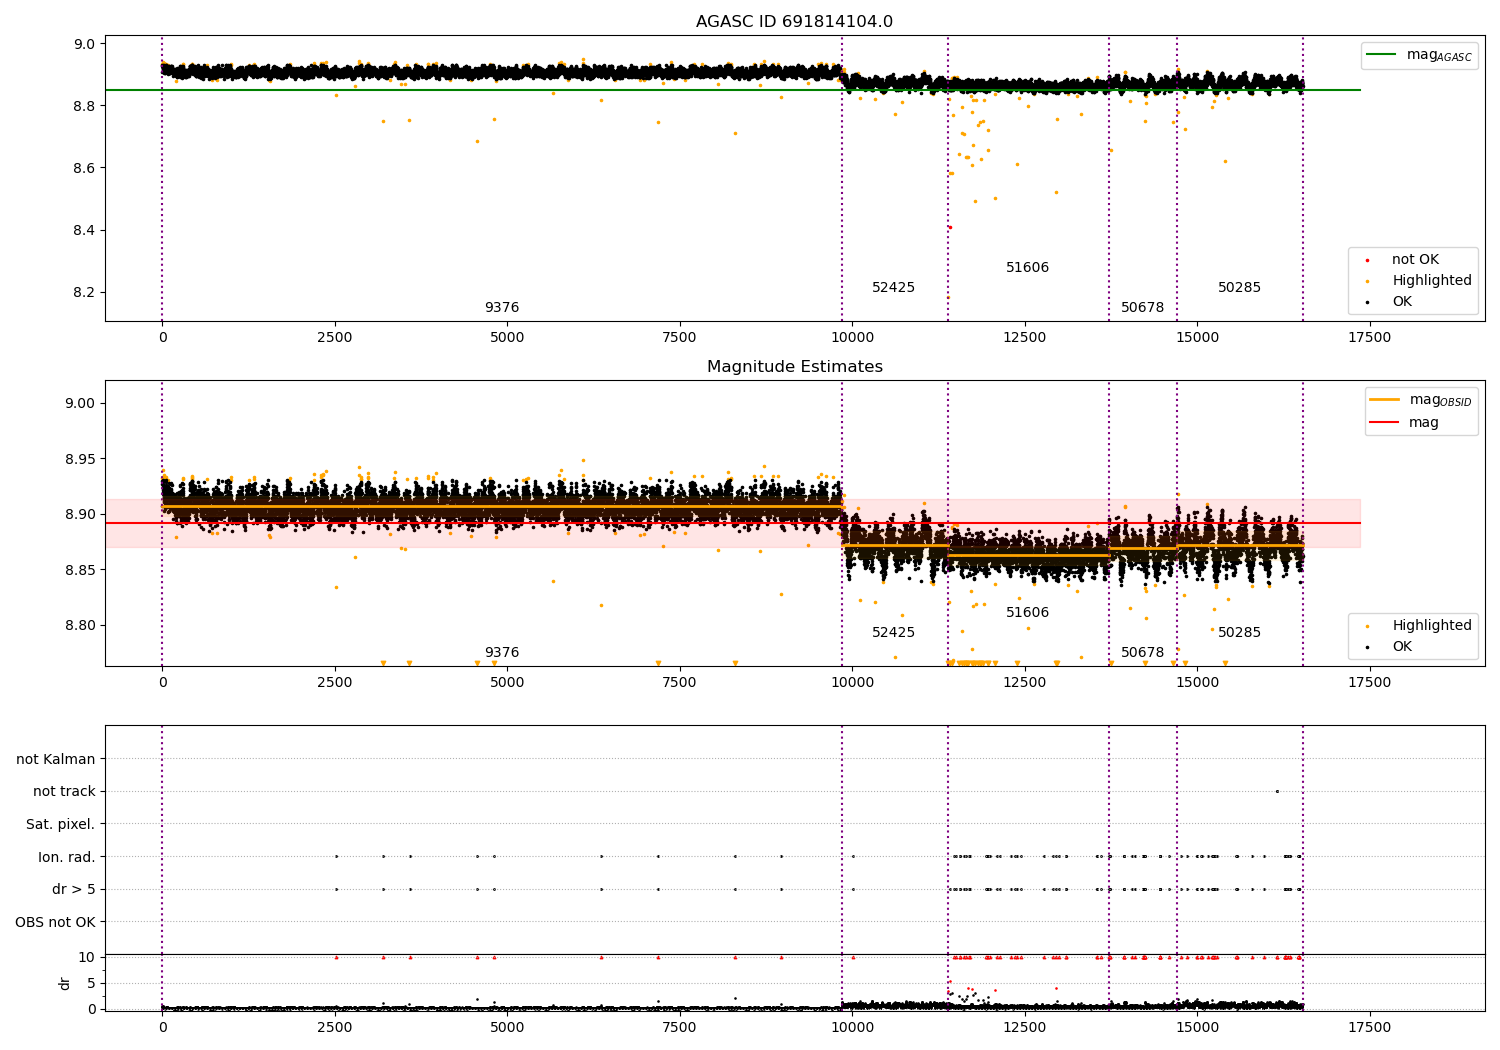Click the 'Magnitude Estimates' plot title
The height and width of the screenshot is (1050, 1500).
794,367
